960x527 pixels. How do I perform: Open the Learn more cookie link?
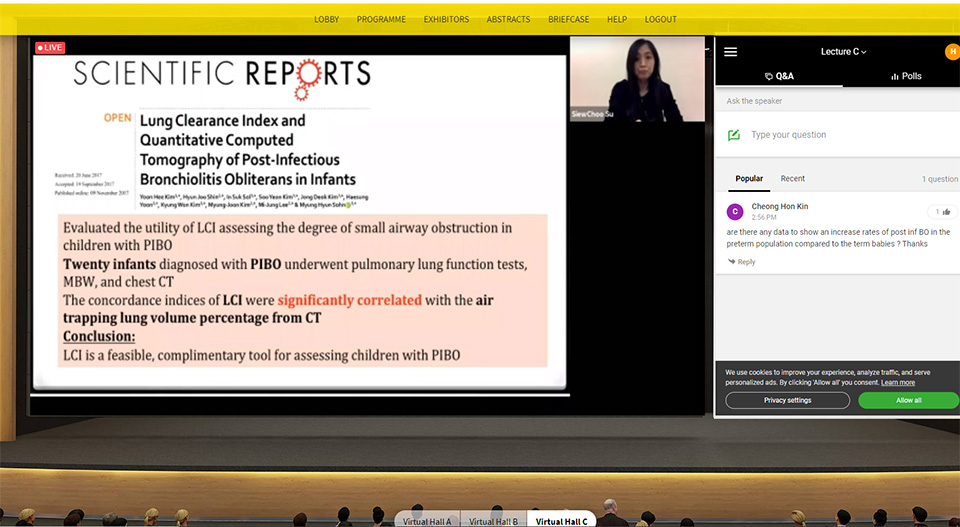tap(898, 383)
